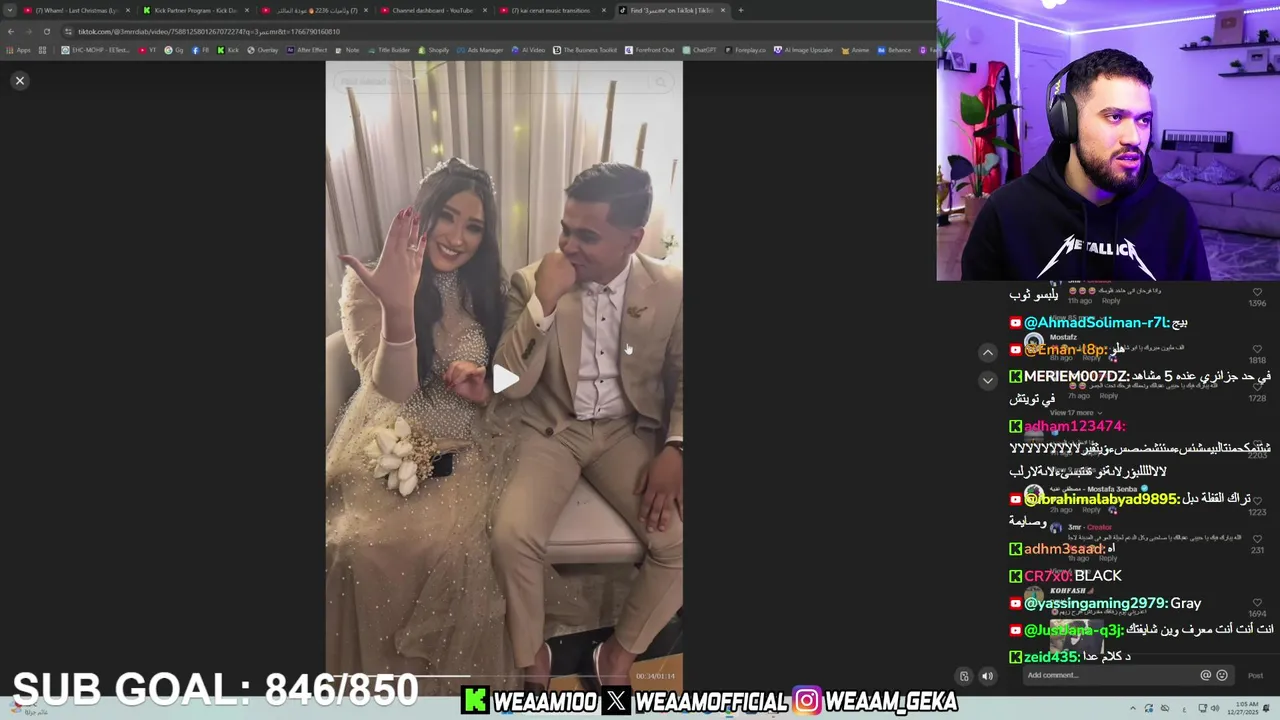The image size is (1280, 720).
Task: Like the comment with 231 likes
Action: [1257, 539]
